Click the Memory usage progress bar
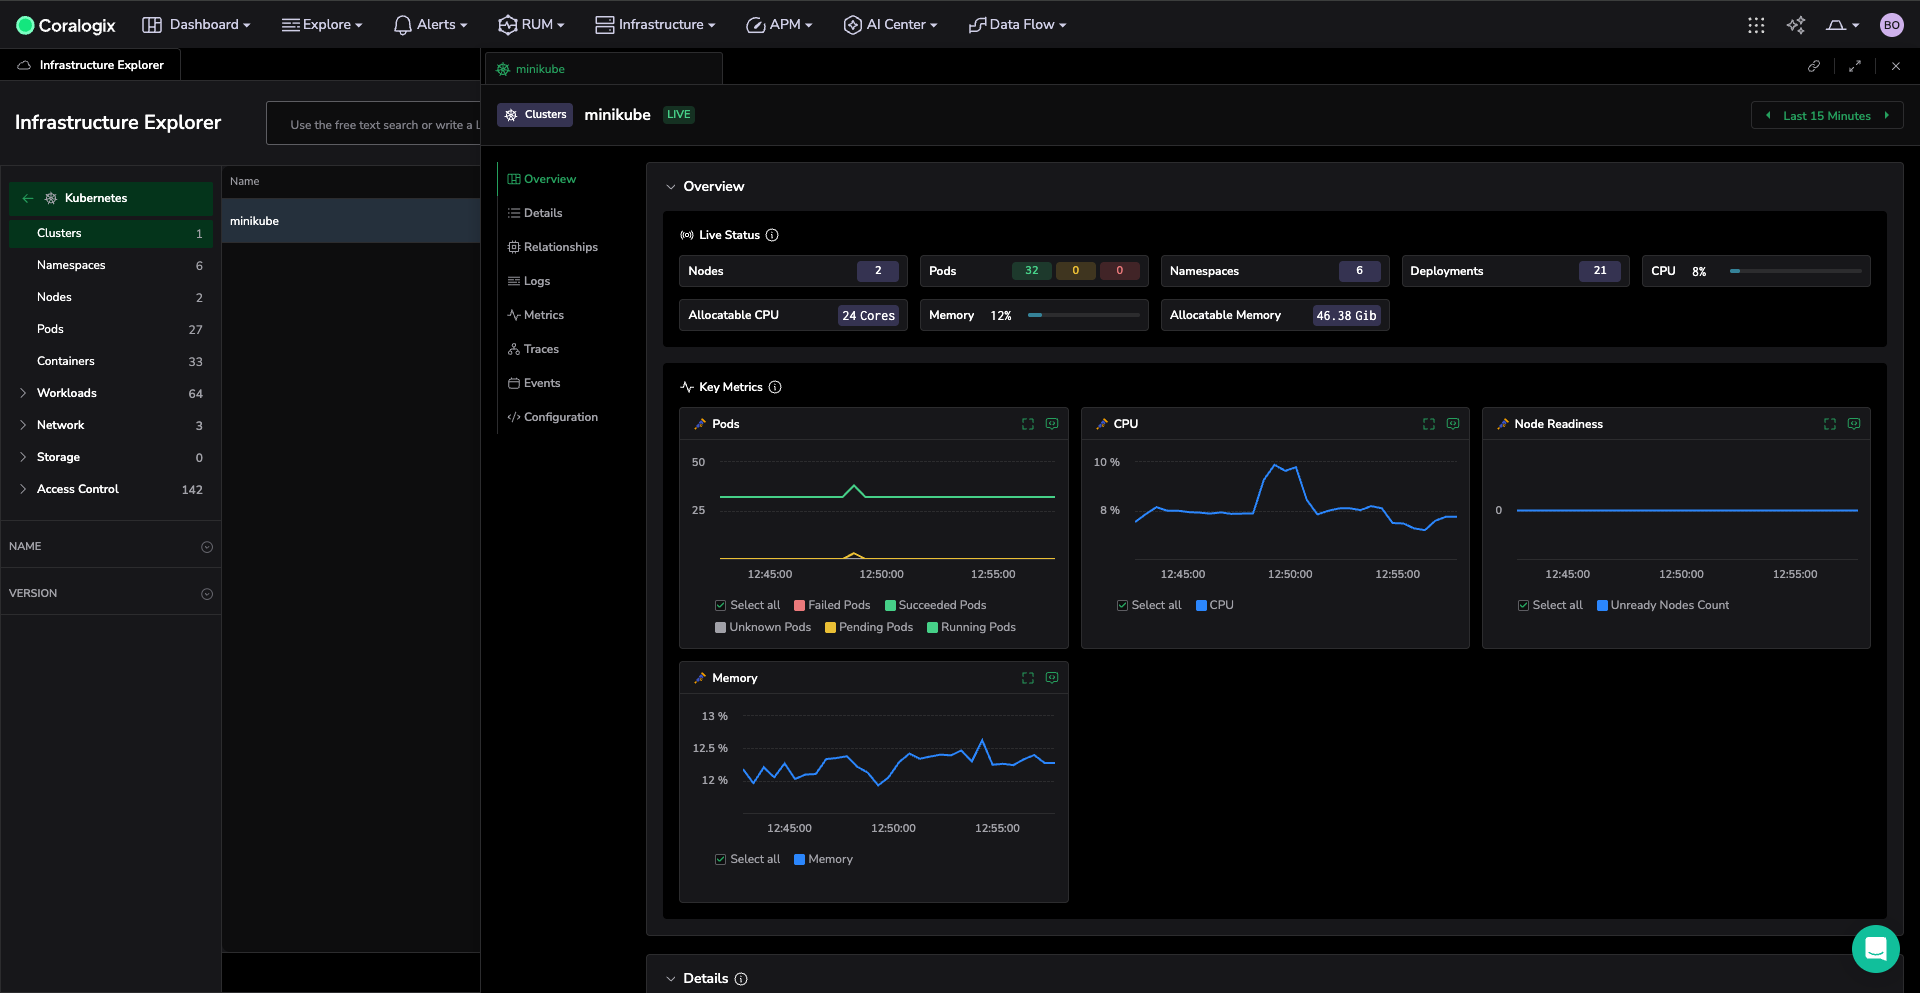The image size is (1920, 993). (x=1084, y=315)
